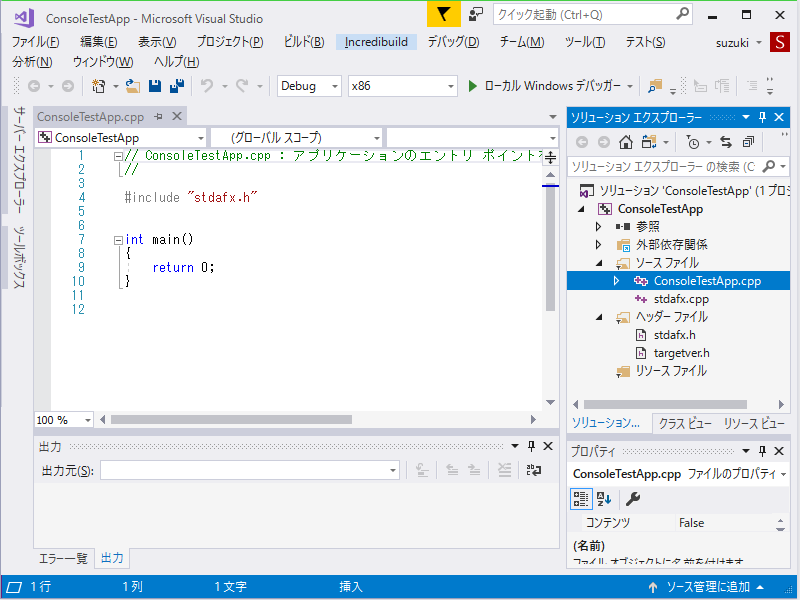Image resolution: width=800 pixels, height=600 pixels.
Task: Click the notifications flag icon in title bar
Action: pos(443,15)
